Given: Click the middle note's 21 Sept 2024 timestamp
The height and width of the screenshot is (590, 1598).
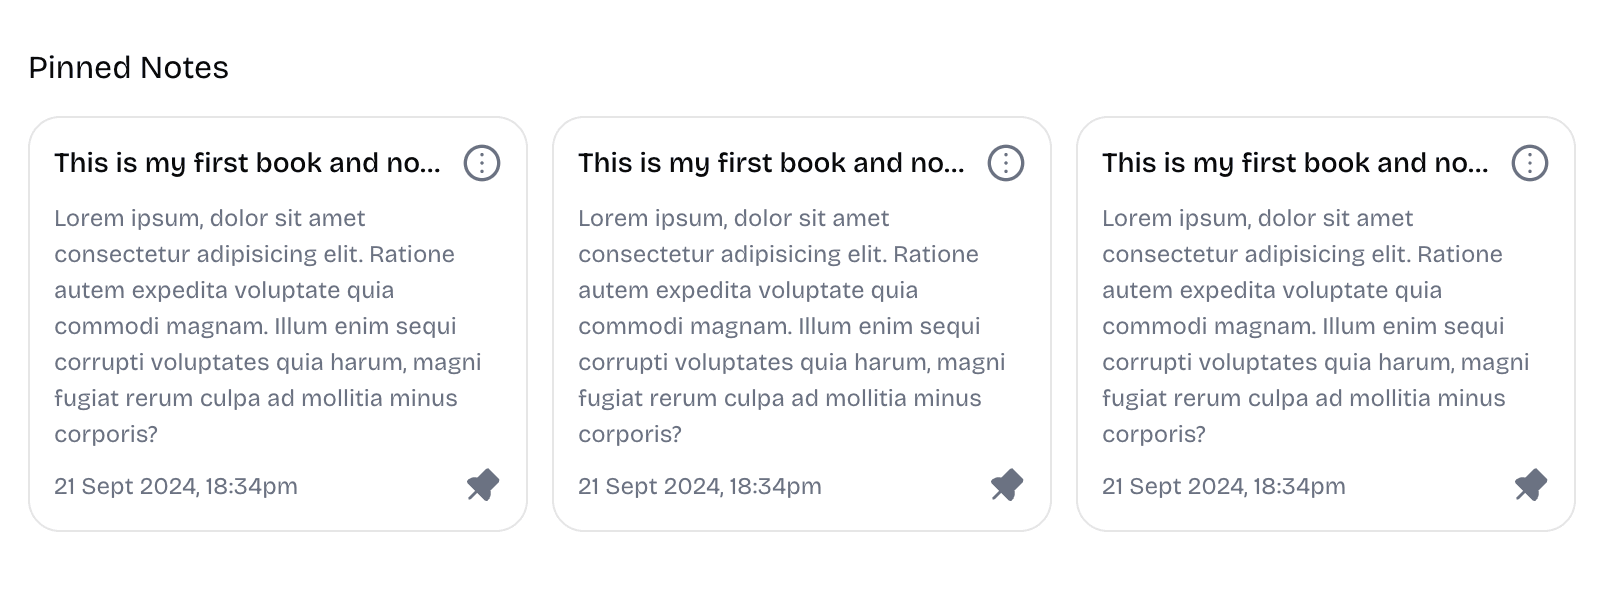Looking at the screenshot, I should click(x=700, y=486).
